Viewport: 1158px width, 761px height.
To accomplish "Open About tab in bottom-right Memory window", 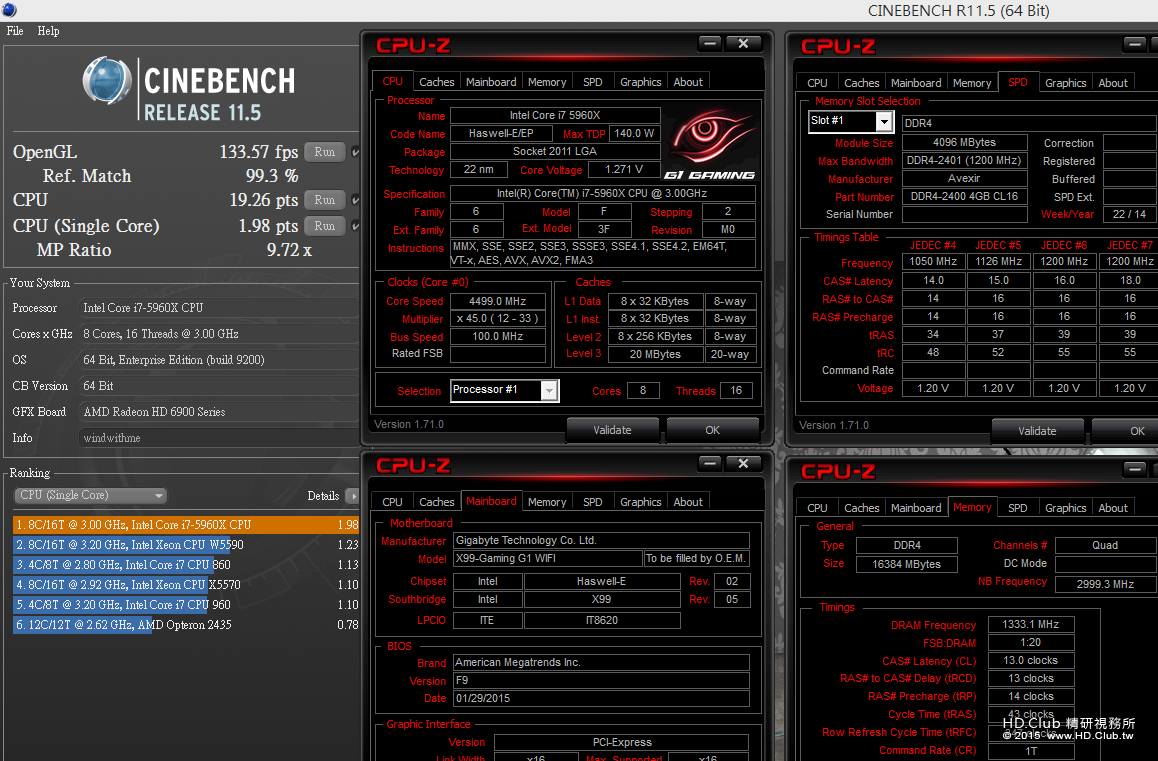I will click(x=1113, y=508).
